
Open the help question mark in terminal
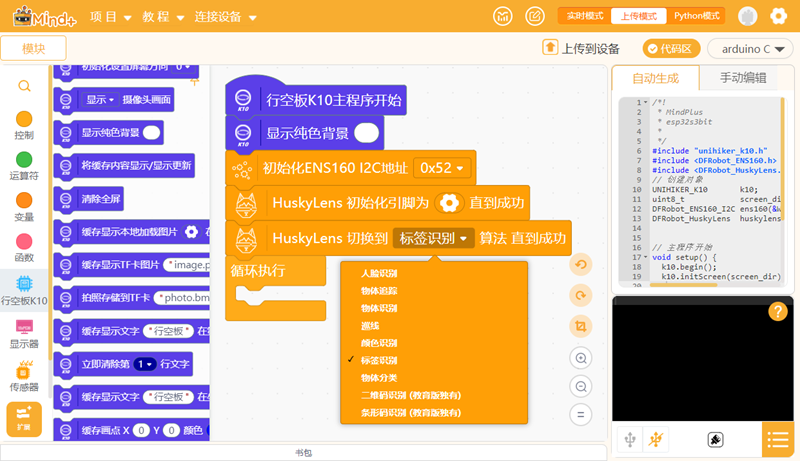coord(778,311)
